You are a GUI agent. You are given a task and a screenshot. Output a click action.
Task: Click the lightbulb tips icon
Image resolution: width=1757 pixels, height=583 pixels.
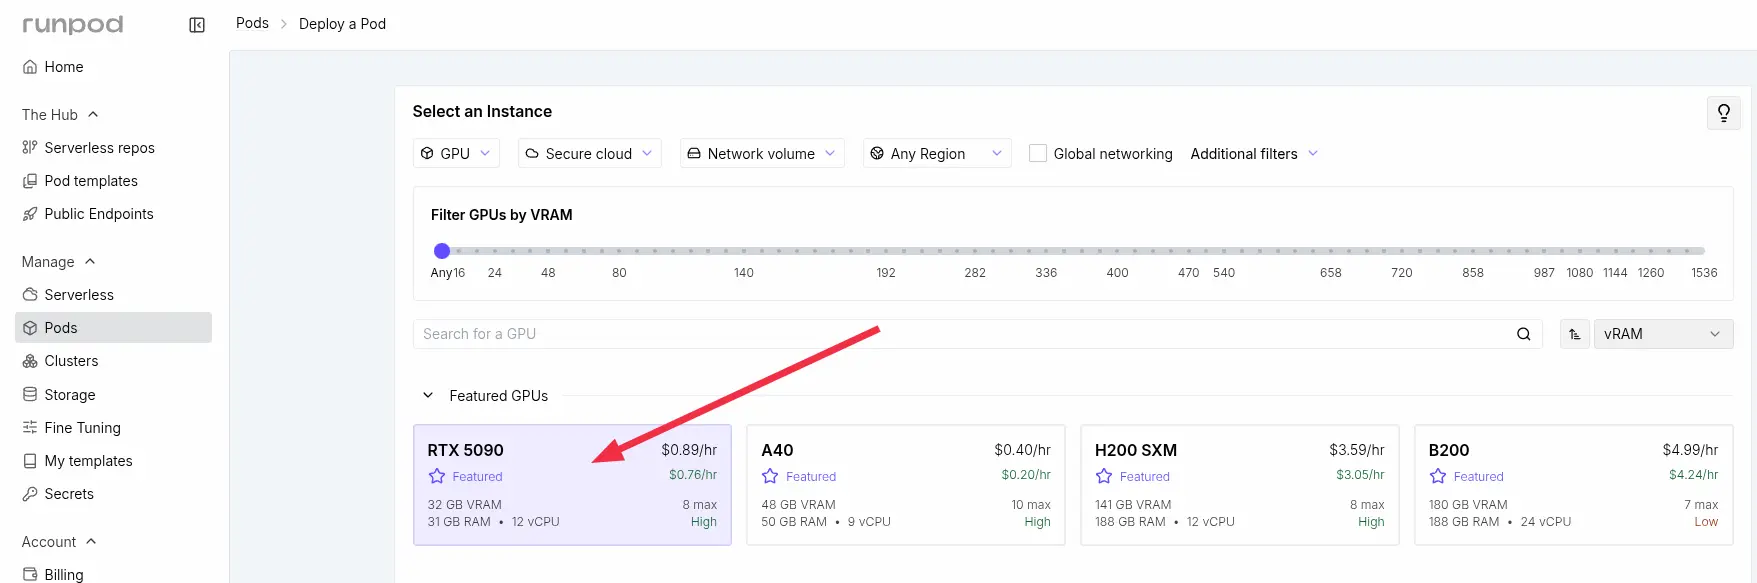1723,113
